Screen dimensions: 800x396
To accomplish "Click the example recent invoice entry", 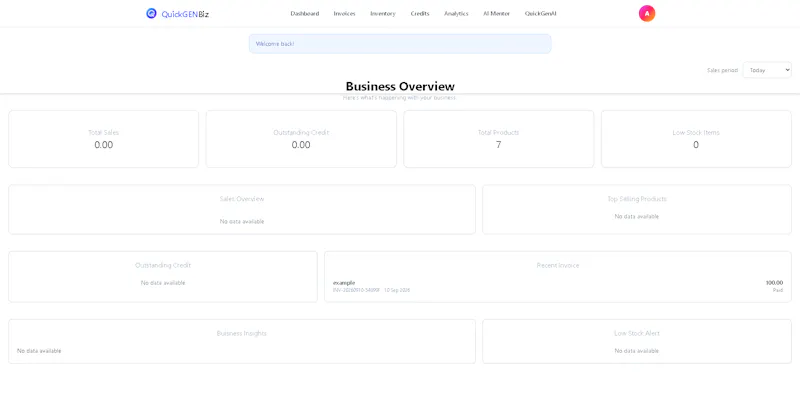I will (558, 286).
